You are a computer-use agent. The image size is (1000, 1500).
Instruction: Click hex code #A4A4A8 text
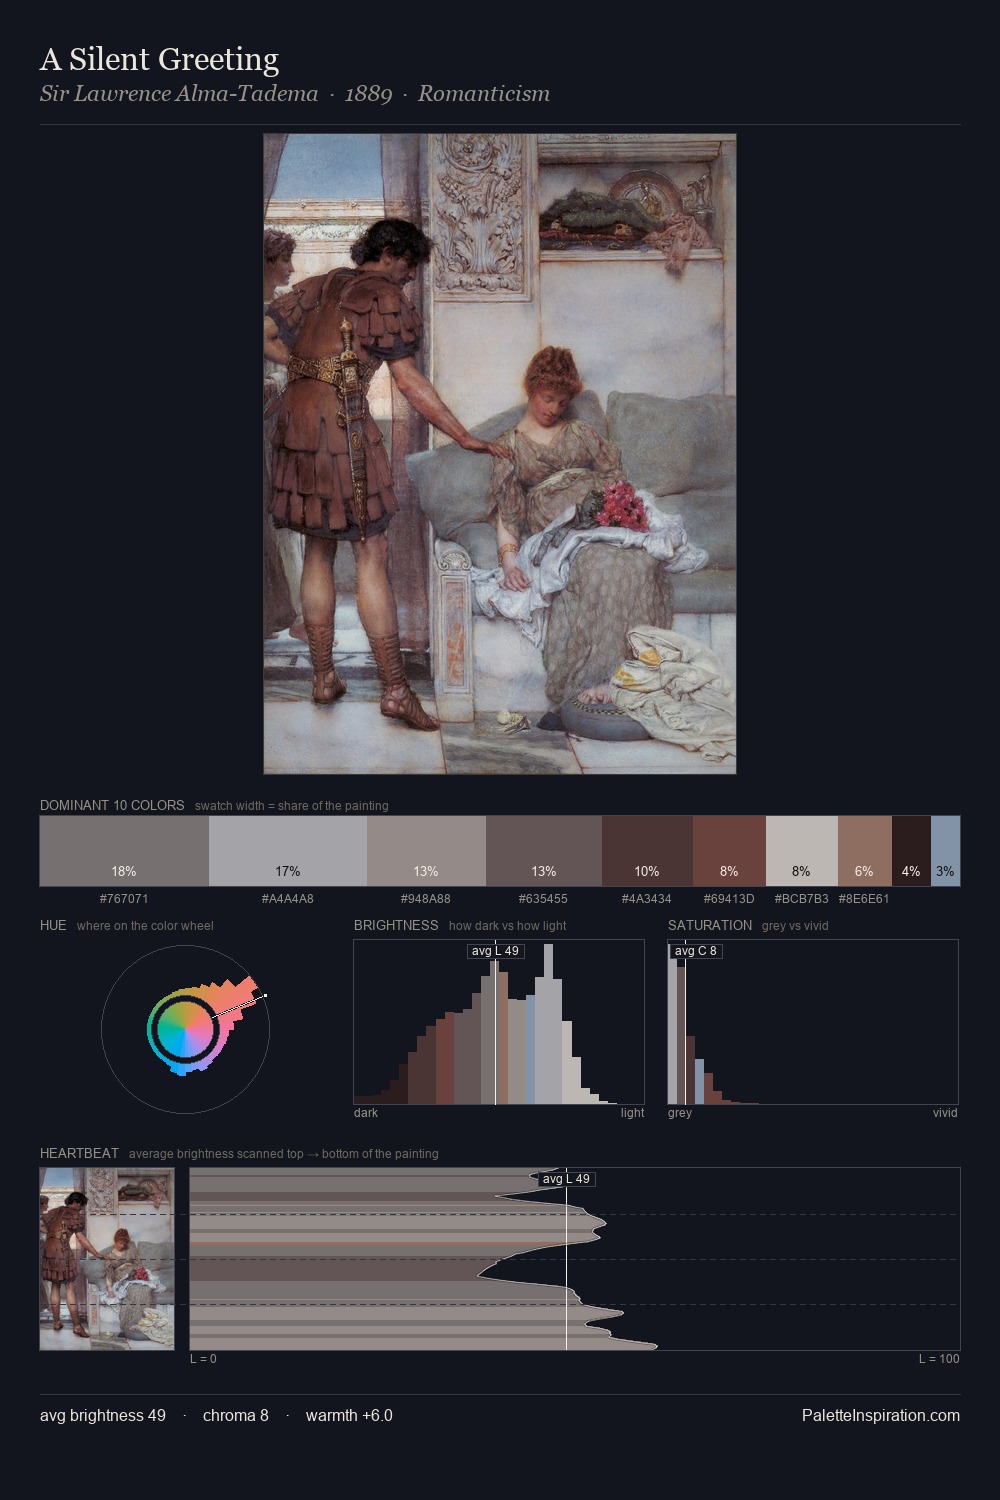click(288, 898)
